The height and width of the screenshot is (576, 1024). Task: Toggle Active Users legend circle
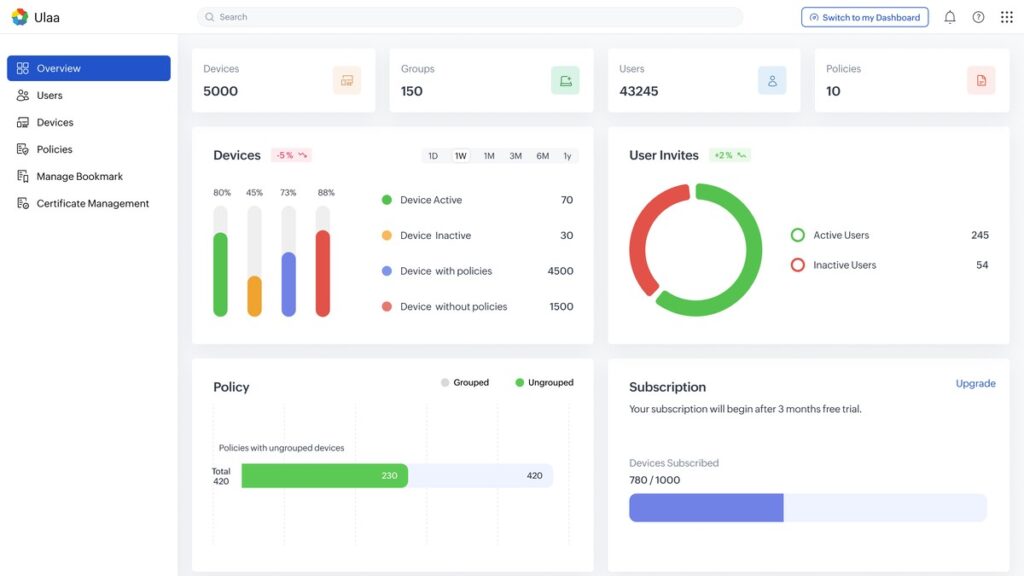click(798, 235)
